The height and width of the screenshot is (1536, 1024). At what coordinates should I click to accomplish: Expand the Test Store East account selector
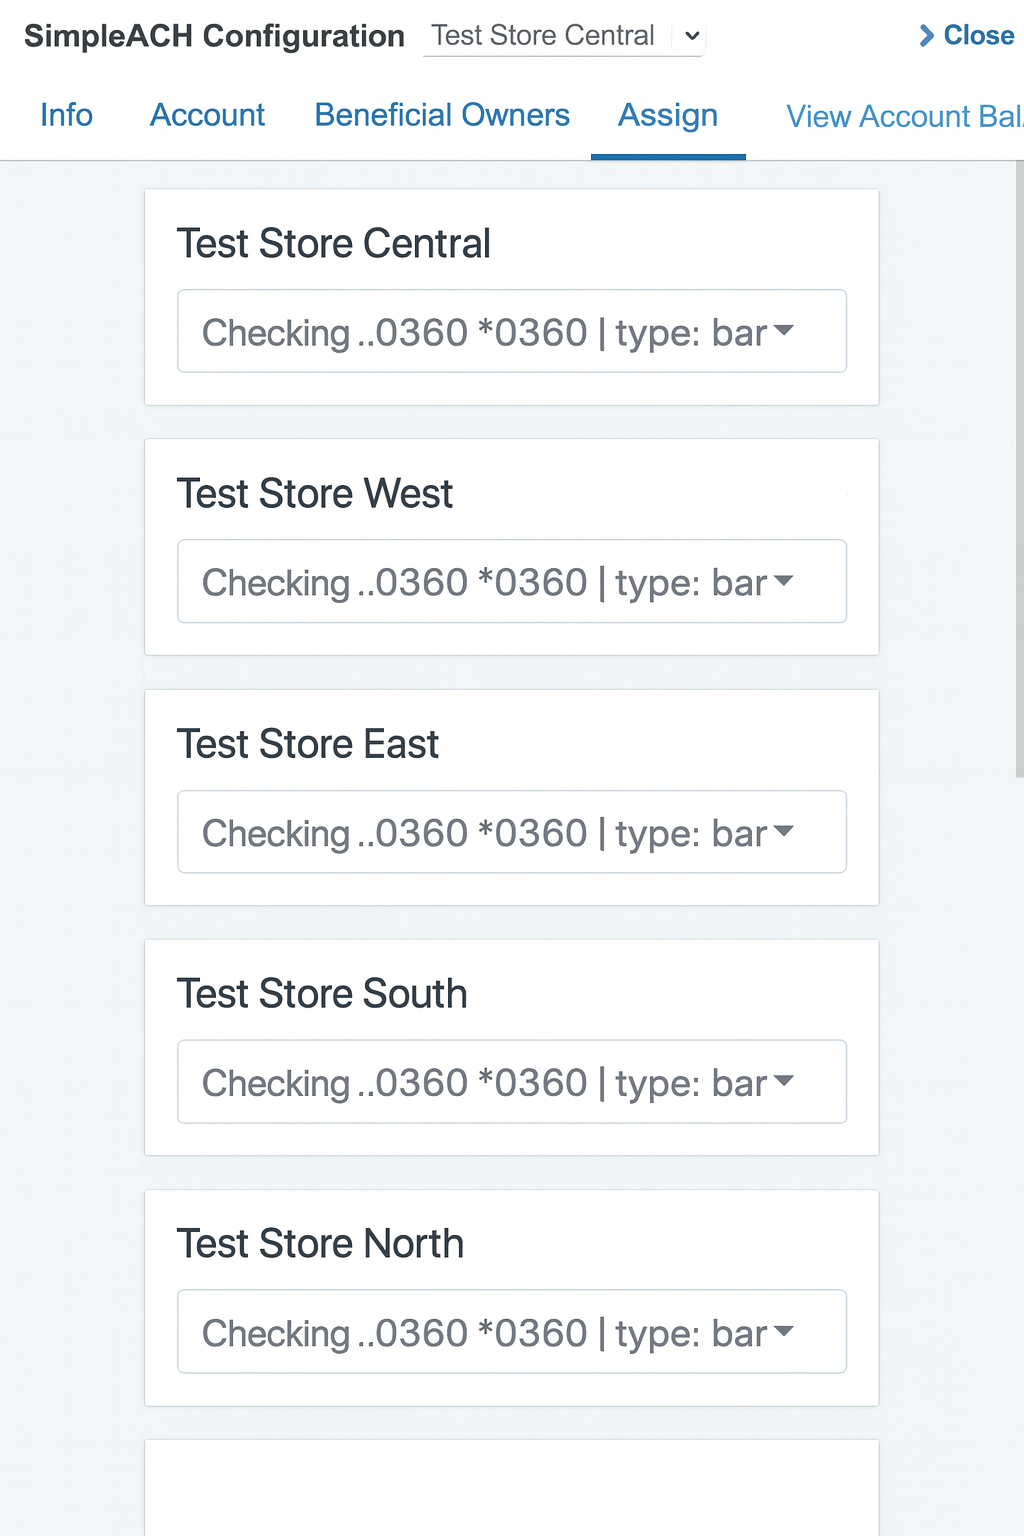pos(511,831)
